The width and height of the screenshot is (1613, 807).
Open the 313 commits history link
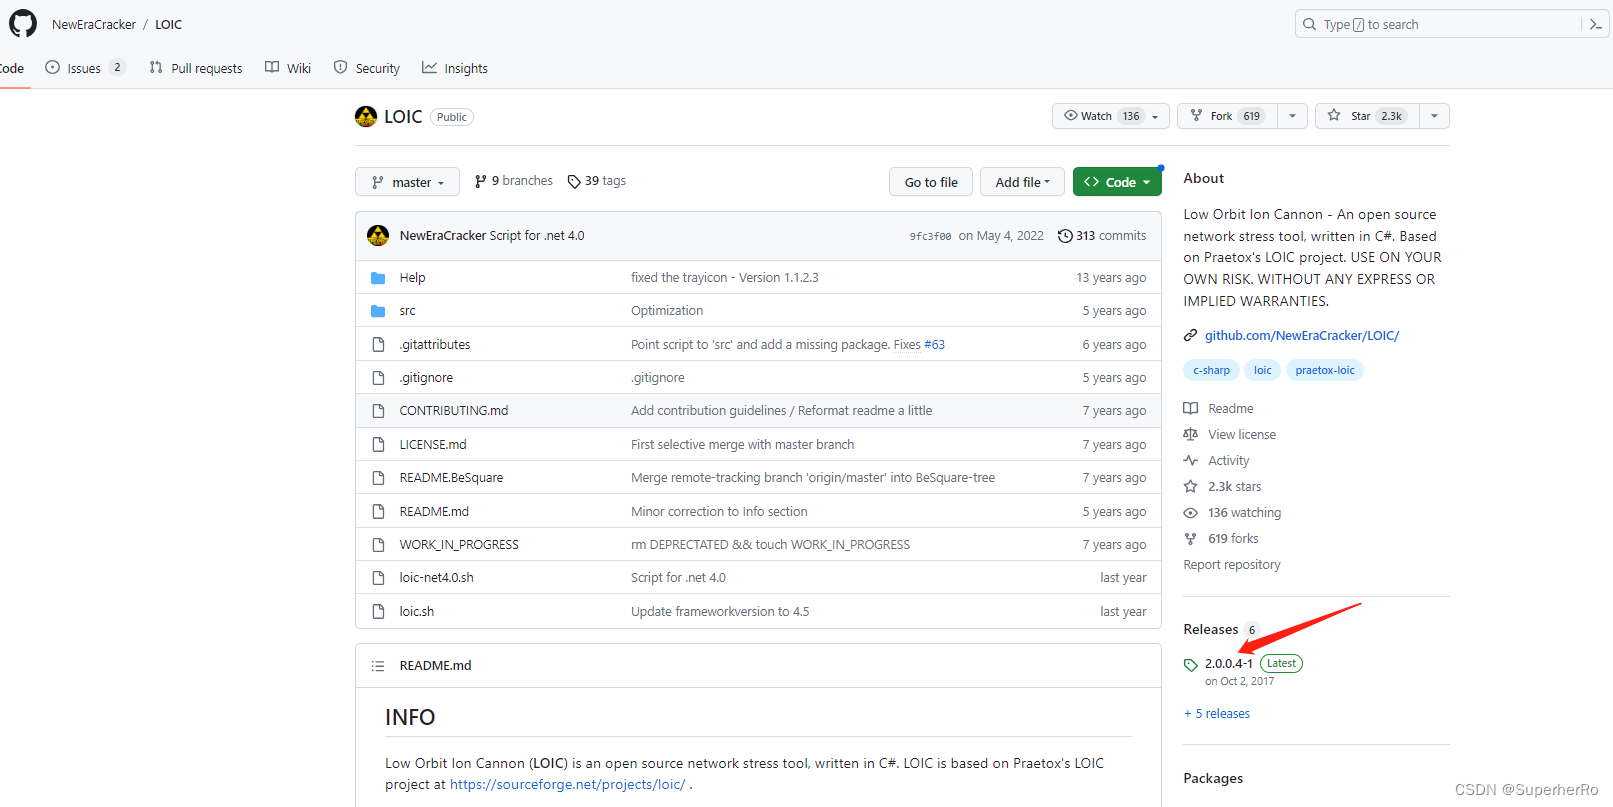click(x=1102, y=236)
